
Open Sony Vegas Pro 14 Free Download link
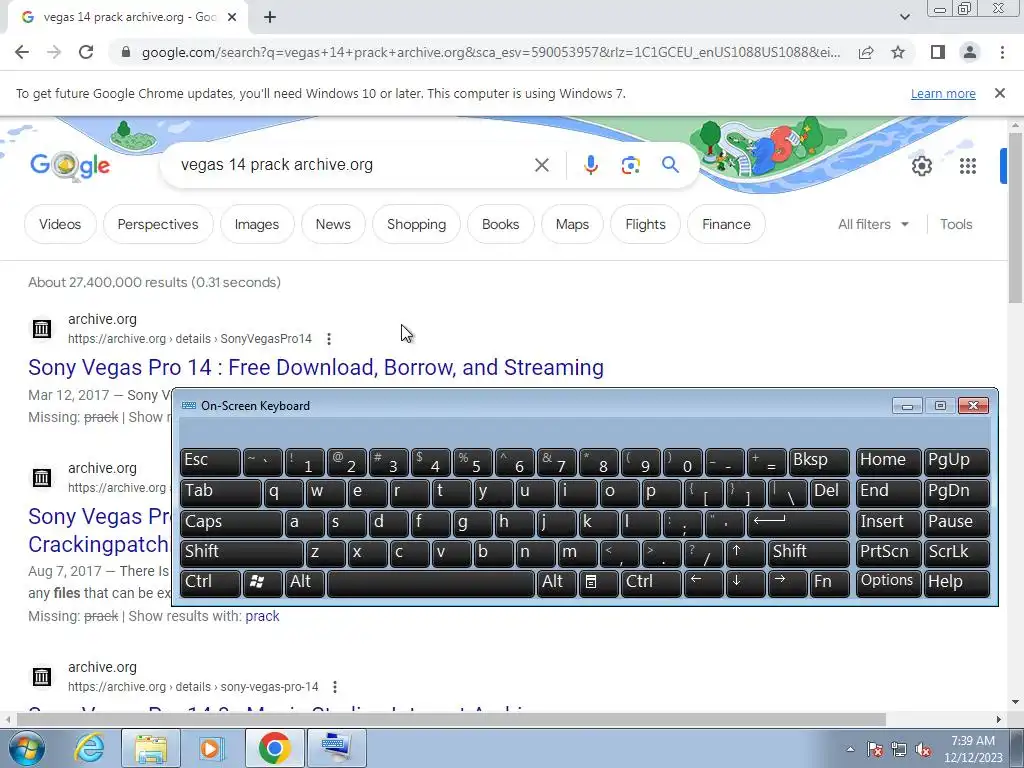(316, 368)
